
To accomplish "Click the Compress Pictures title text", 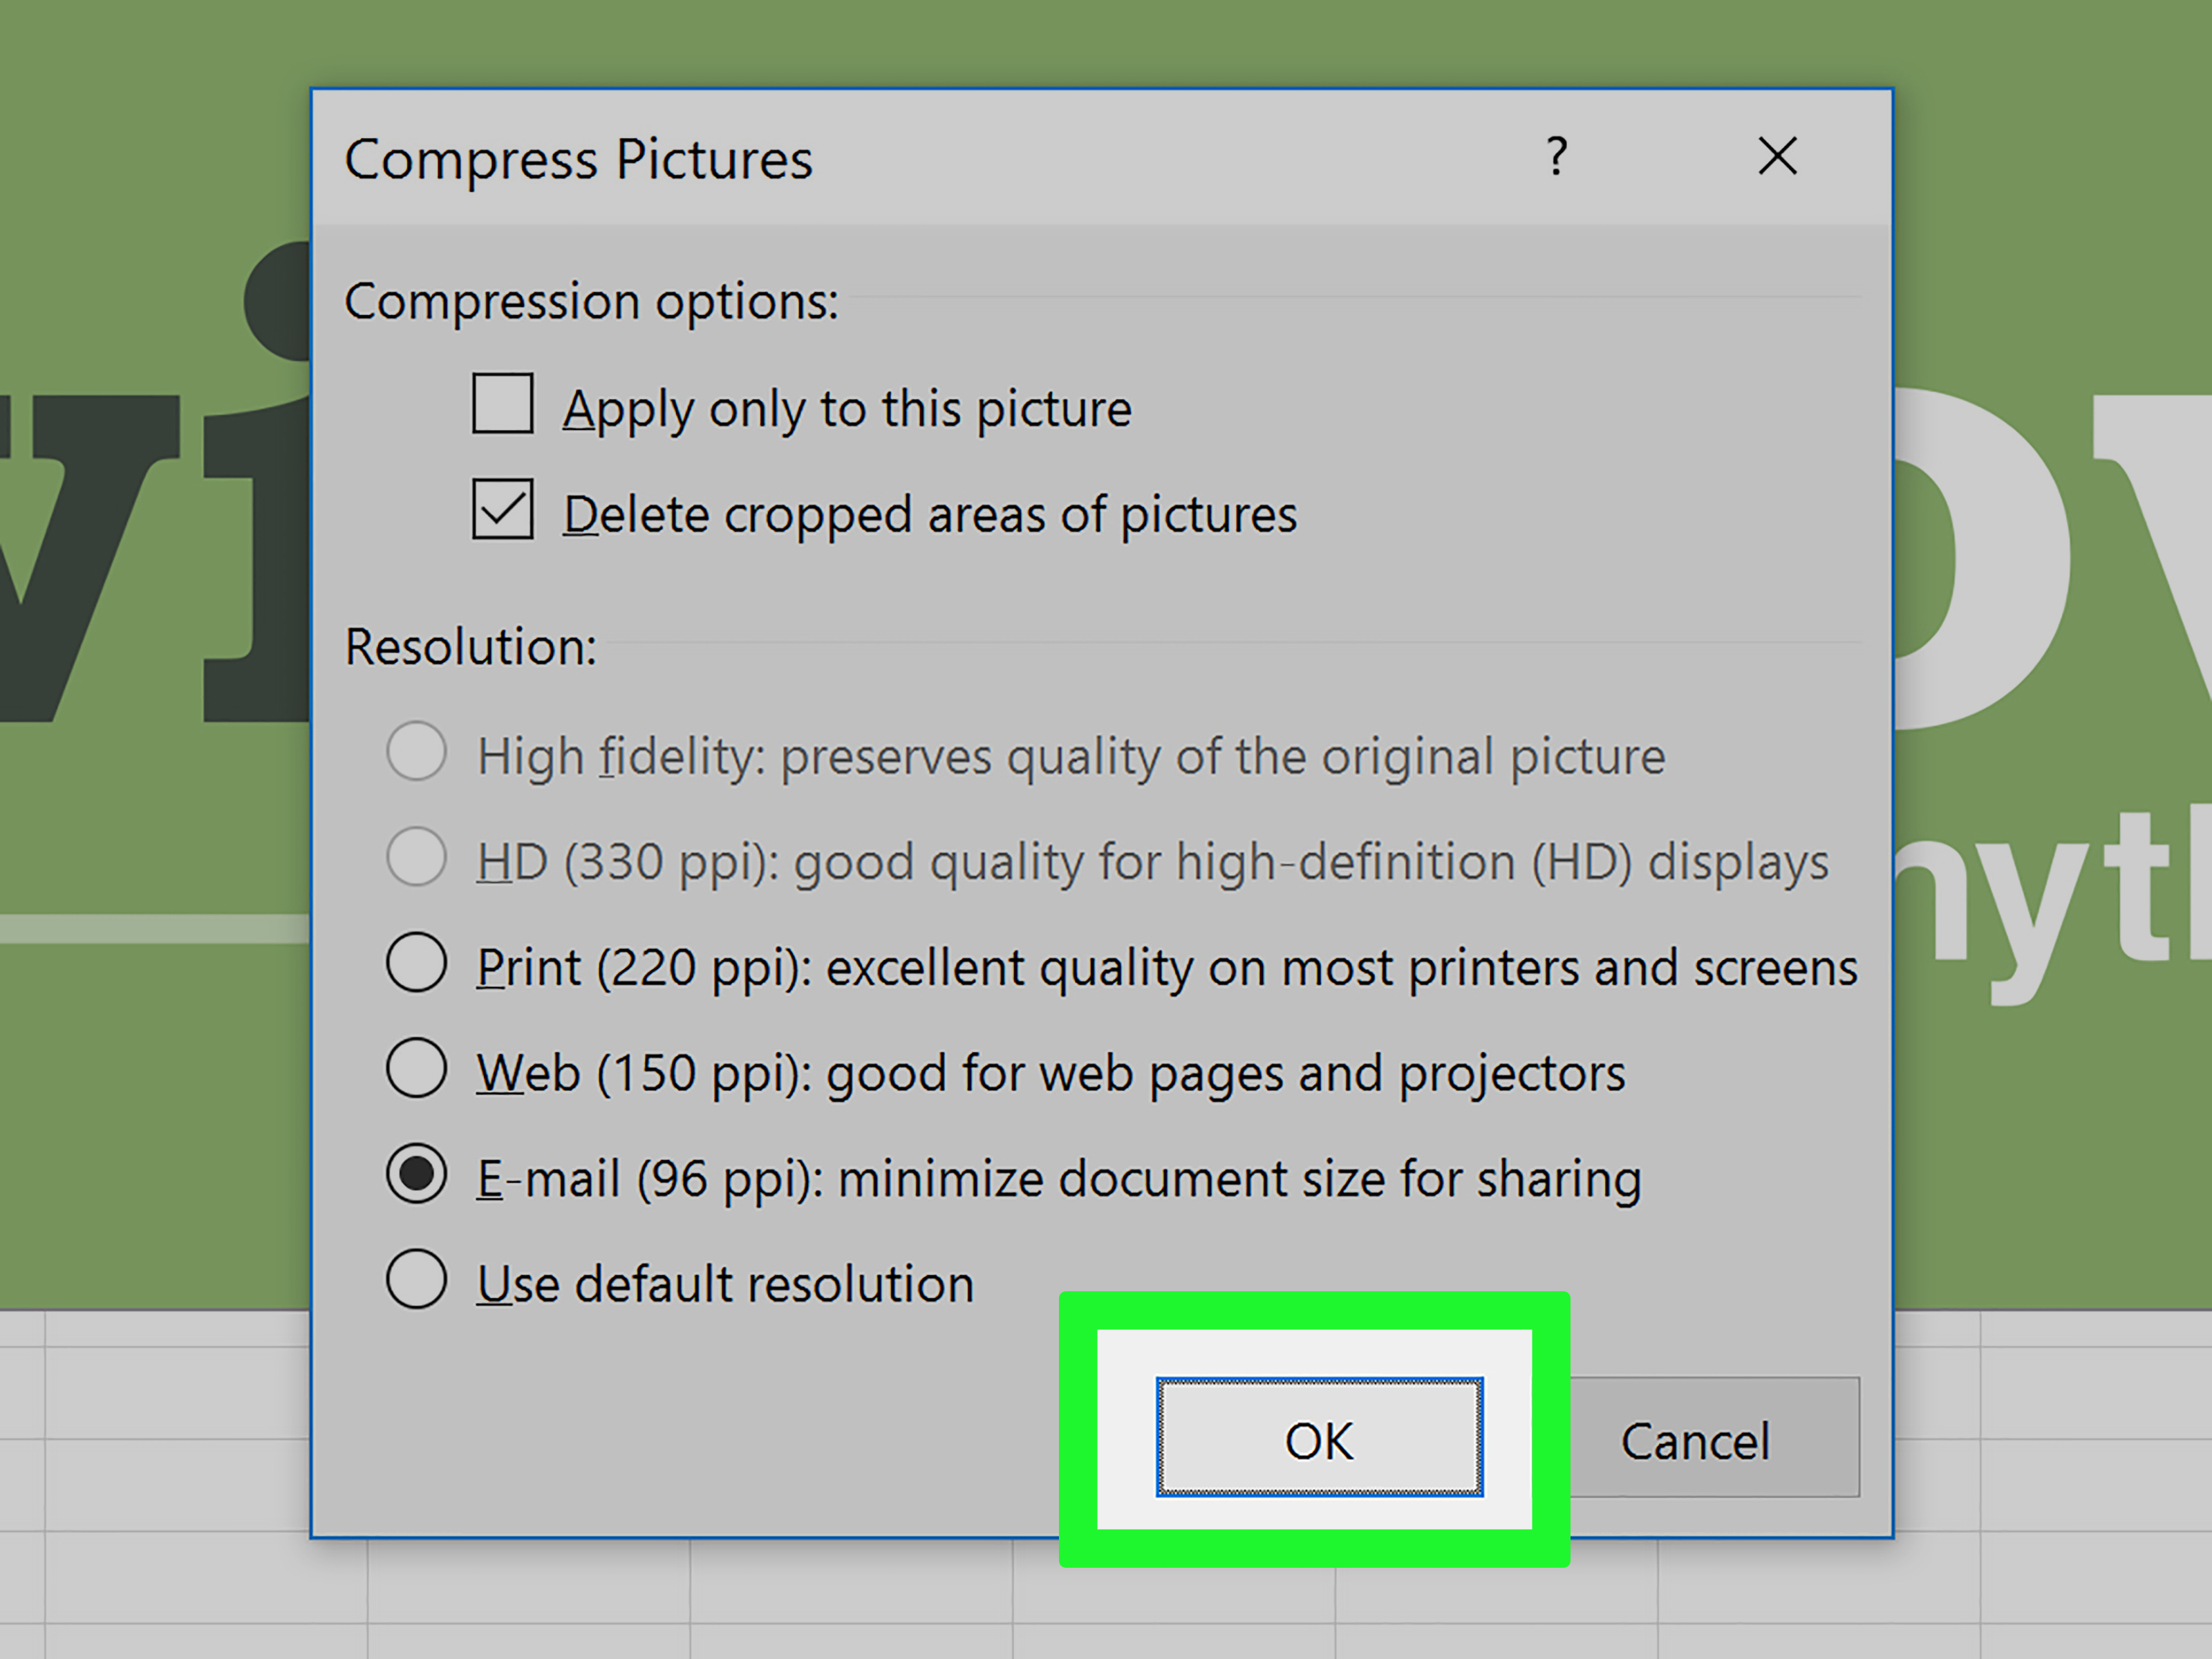I will 578,160.
